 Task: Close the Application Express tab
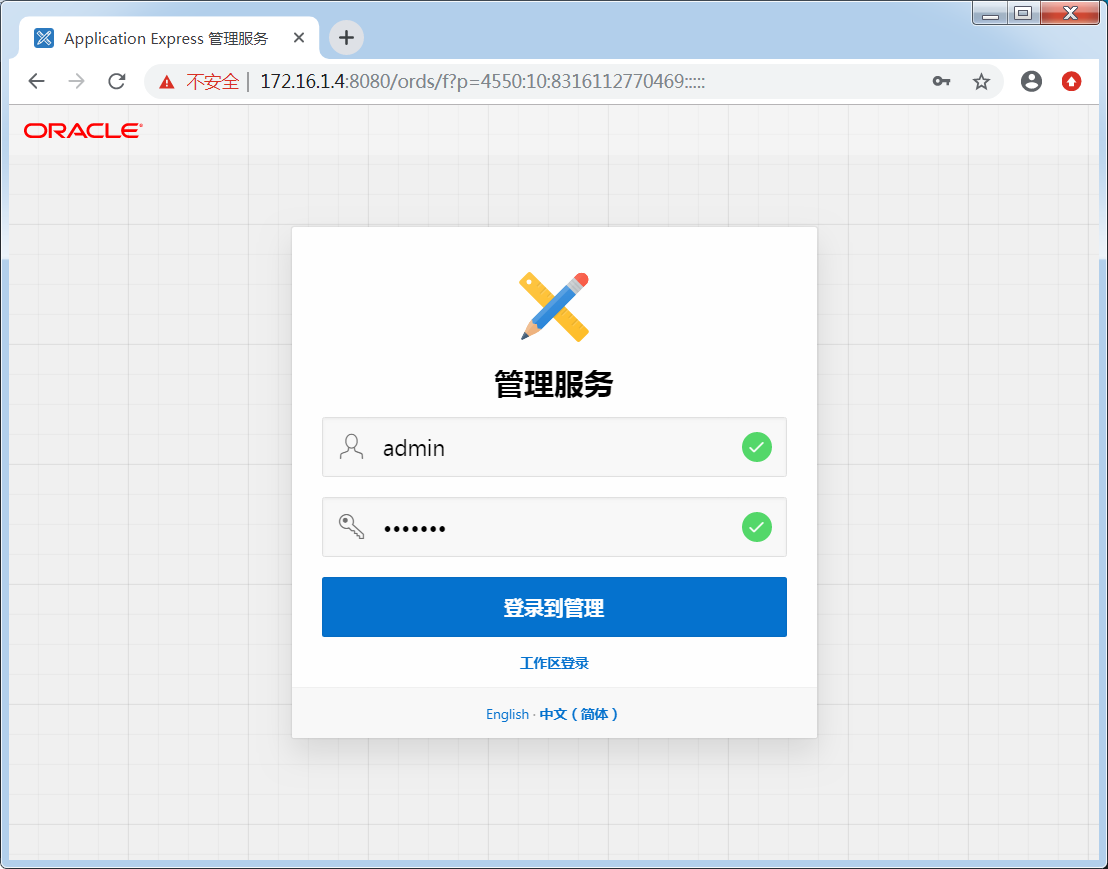click(x=299, y=38)
